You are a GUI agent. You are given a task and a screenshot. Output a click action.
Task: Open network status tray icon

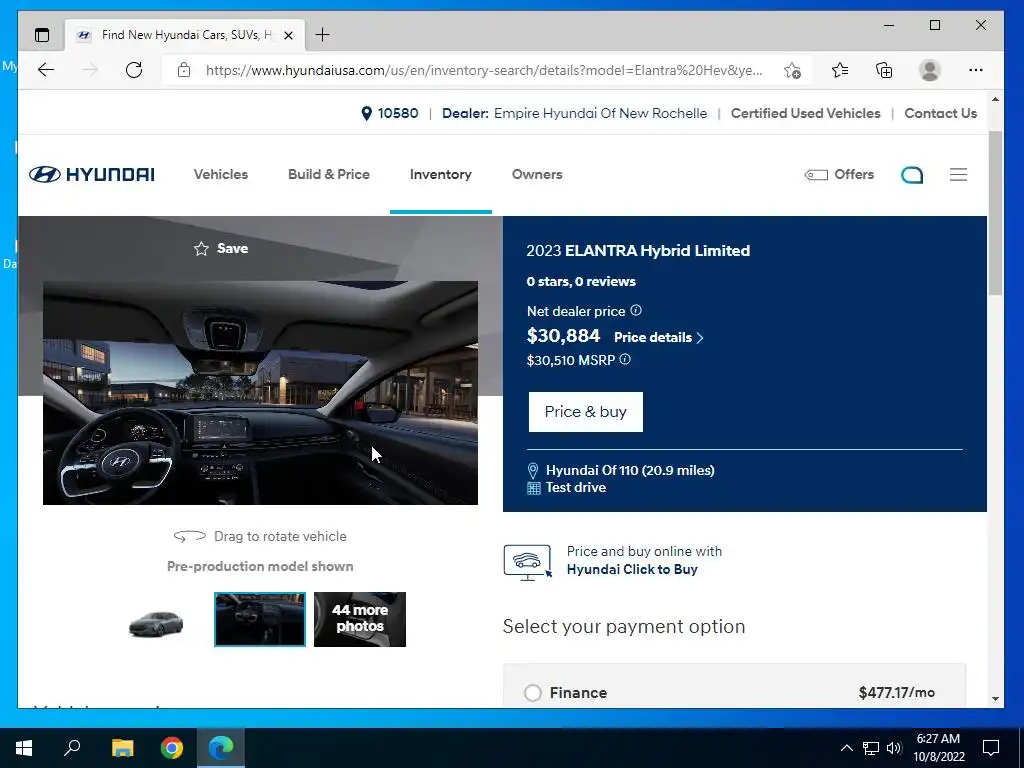(x=871, y=748)
